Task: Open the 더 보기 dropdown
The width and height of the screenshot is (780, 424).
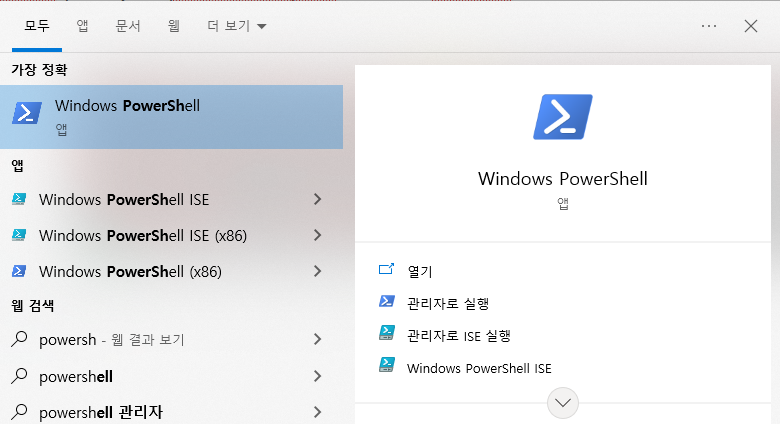Action: pos(237,26)
